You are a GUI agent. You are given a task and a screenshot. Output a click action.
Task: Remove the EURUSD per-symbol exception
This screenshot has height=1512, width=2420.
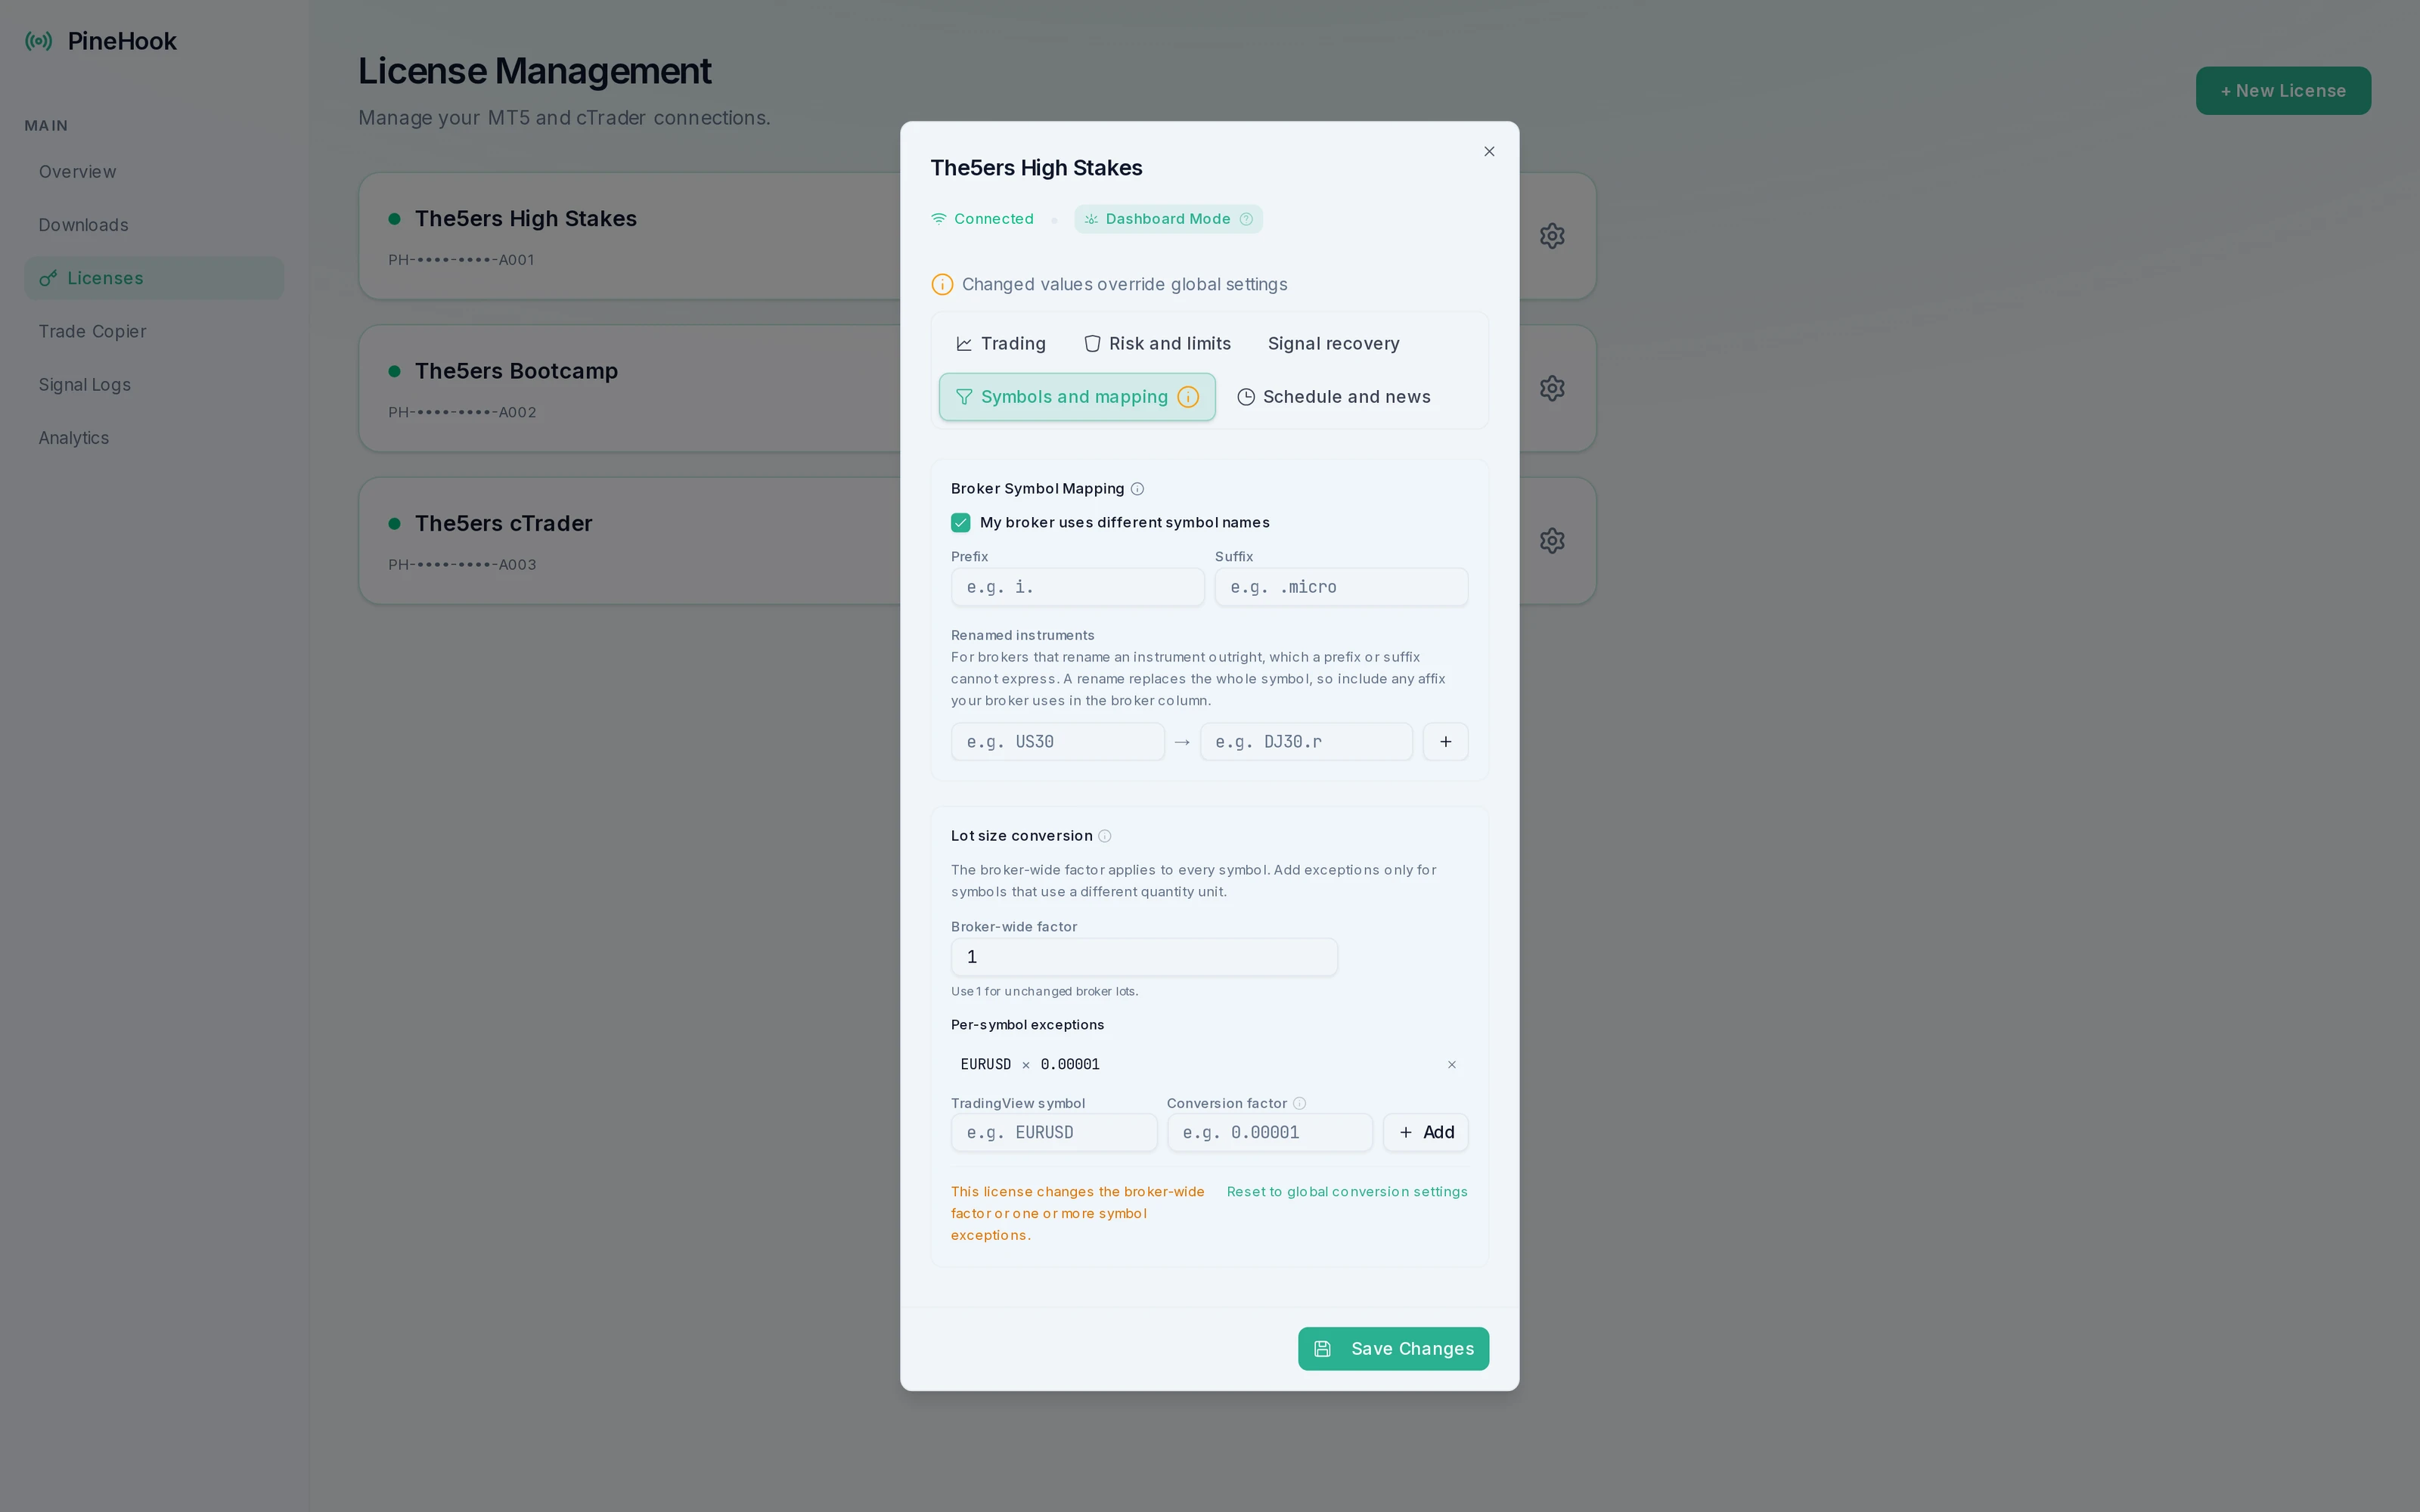click(x=1452, y=1065)
